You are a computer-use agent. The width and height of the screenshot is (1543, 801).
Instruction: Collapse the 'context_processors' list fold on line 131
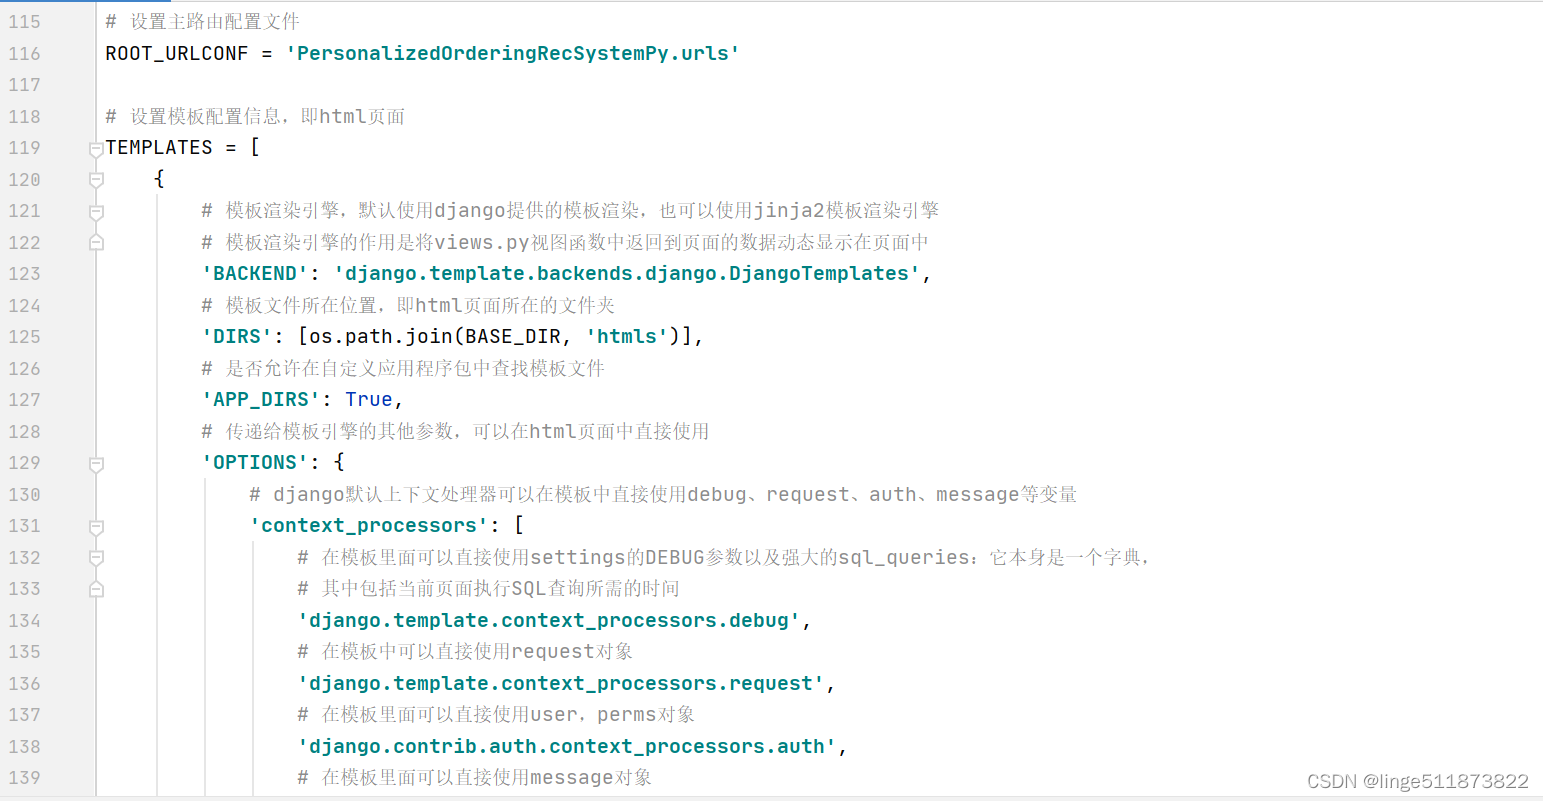tap(96, 527)
